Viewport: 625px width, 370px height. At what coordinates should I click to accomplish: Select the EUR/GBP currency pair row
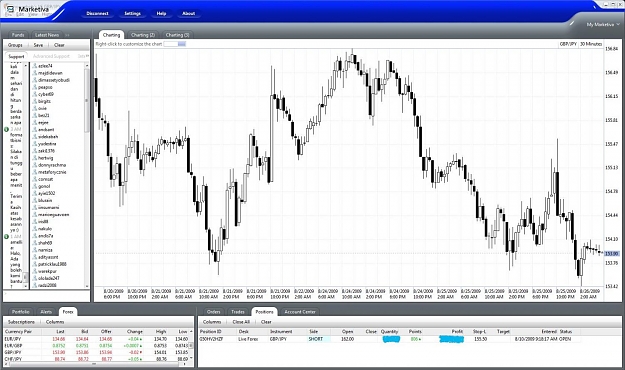pyautogui.click(x=96, y=346)
